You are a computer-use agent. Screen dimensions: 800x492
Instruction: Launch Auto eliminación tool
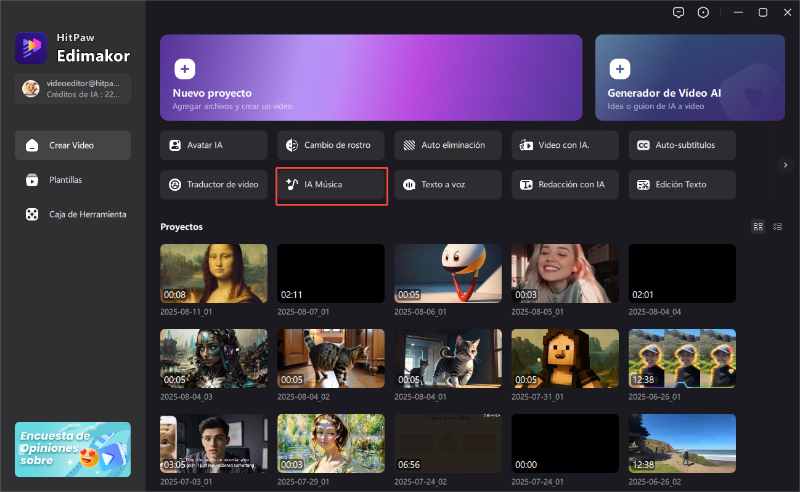[448, 145]
